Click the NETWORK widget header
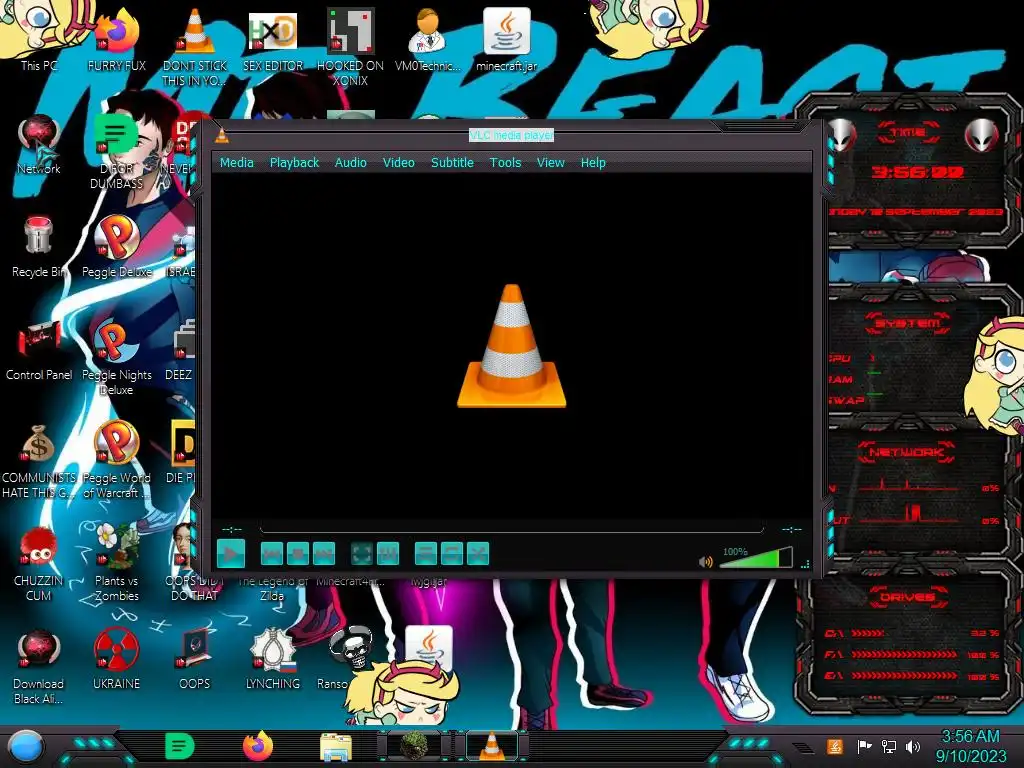Image resolution: width=1024 pixels, height=768 pixels. pos(907,452)
